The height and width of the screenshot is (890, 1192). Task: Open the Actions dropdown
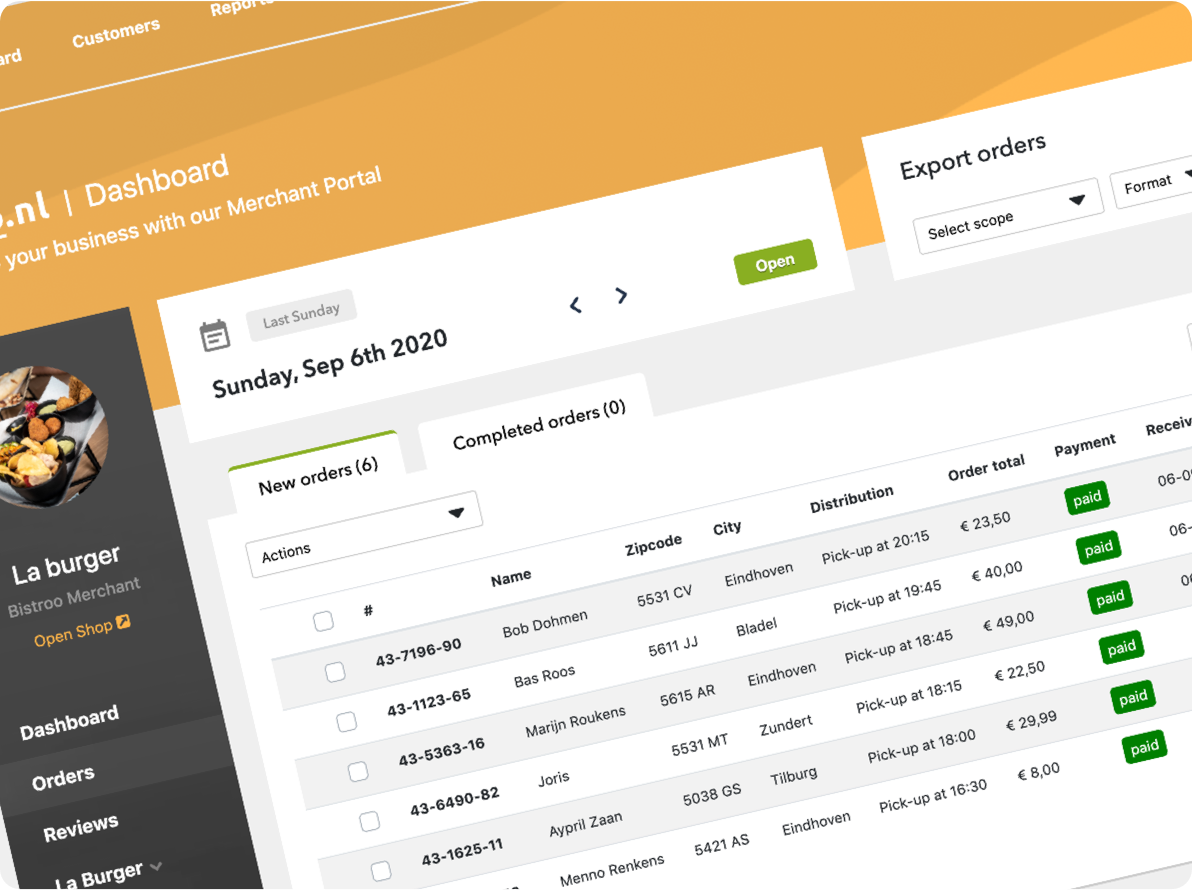tap(363, 534)
